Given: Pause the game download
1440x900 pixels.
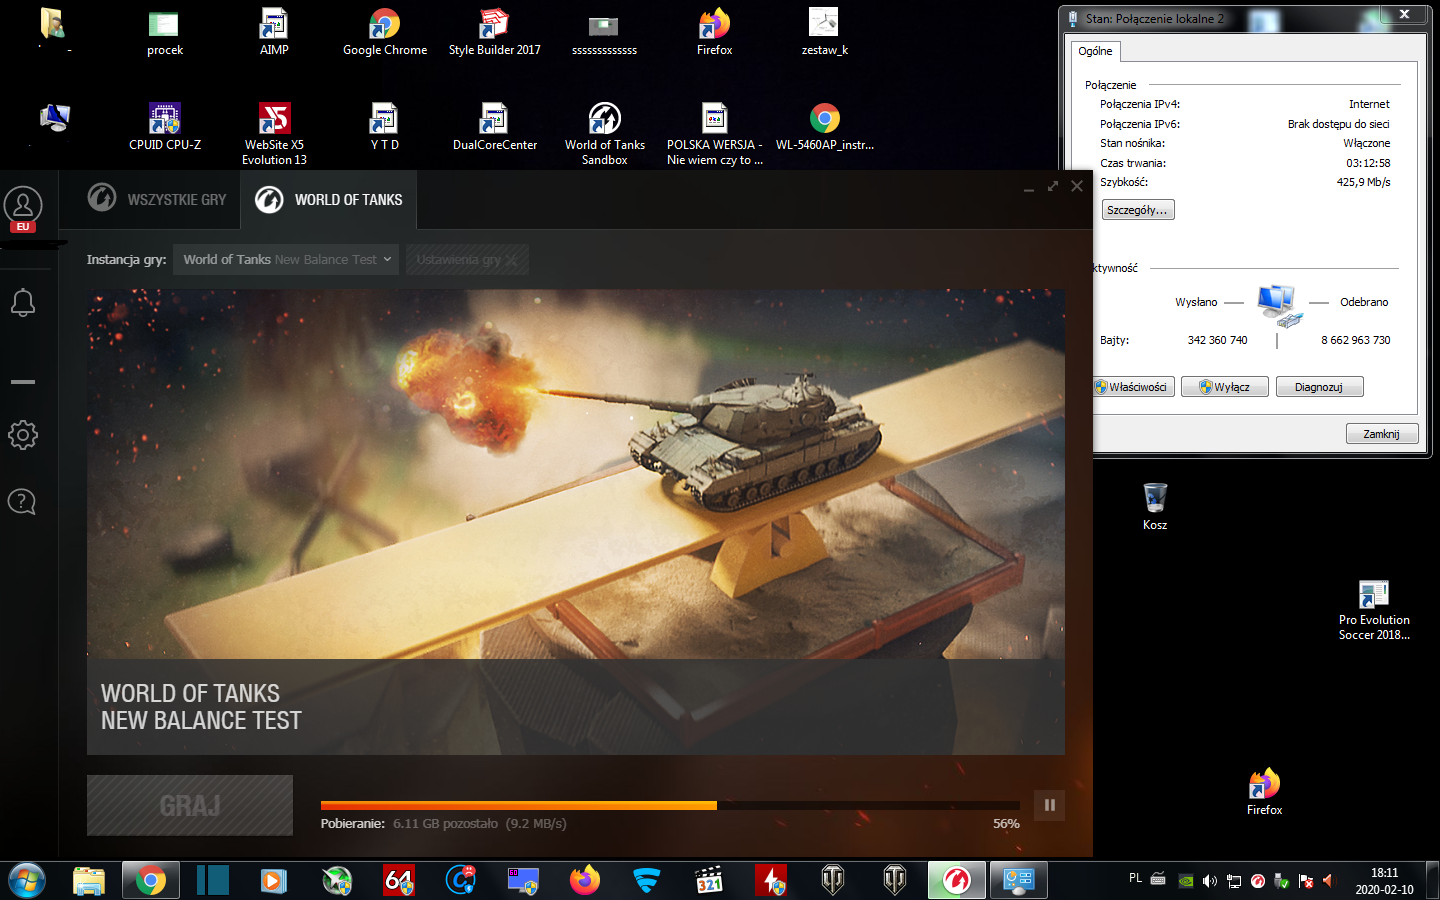Looking at the screenshot, I should click(x=1049, y=805).
